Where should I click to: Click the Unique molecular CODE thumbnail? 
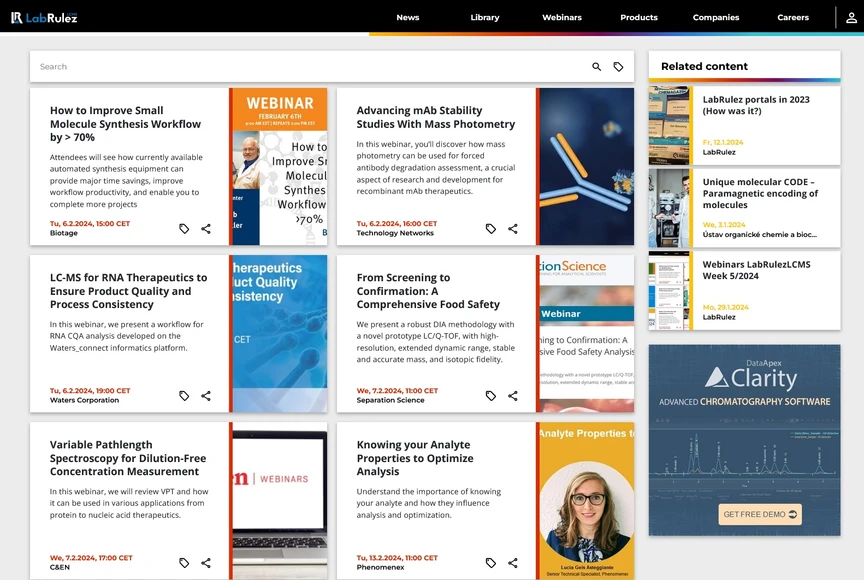pyautogui.click(x=669, y=208)
